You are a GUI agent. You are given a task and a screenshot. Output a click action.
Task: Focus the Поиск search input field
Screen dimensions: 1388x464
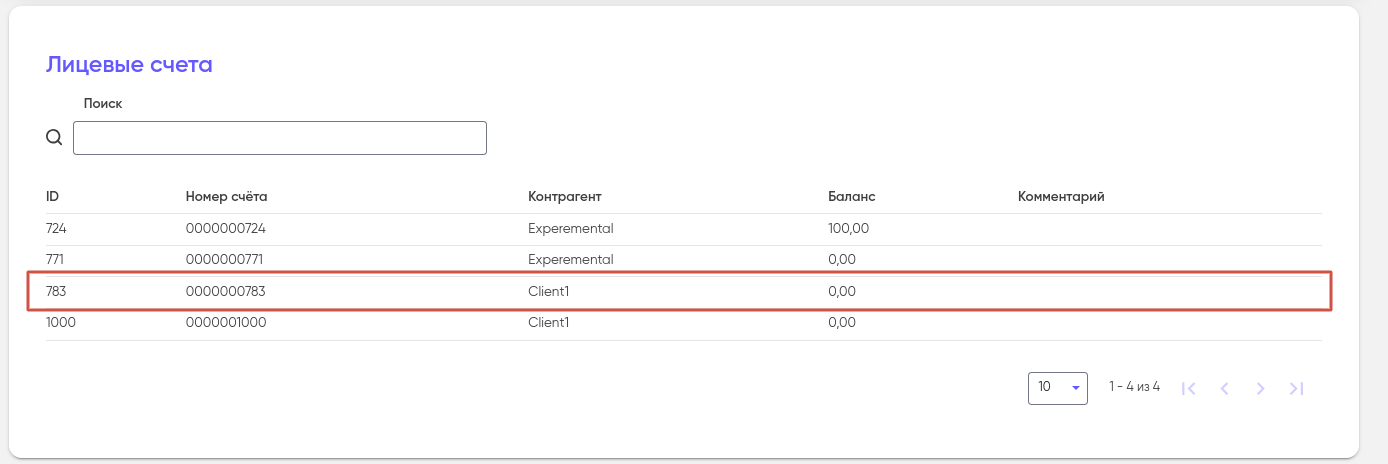[280, 138]
